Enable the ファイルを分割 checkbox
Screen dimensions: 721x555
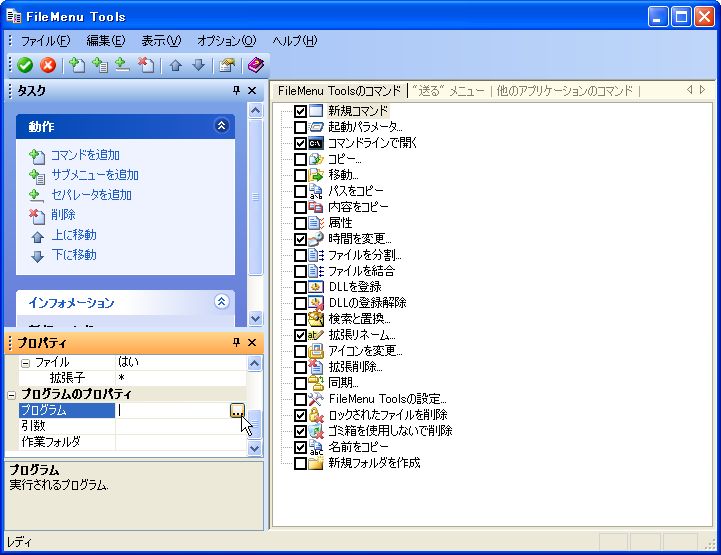(300, 255)
